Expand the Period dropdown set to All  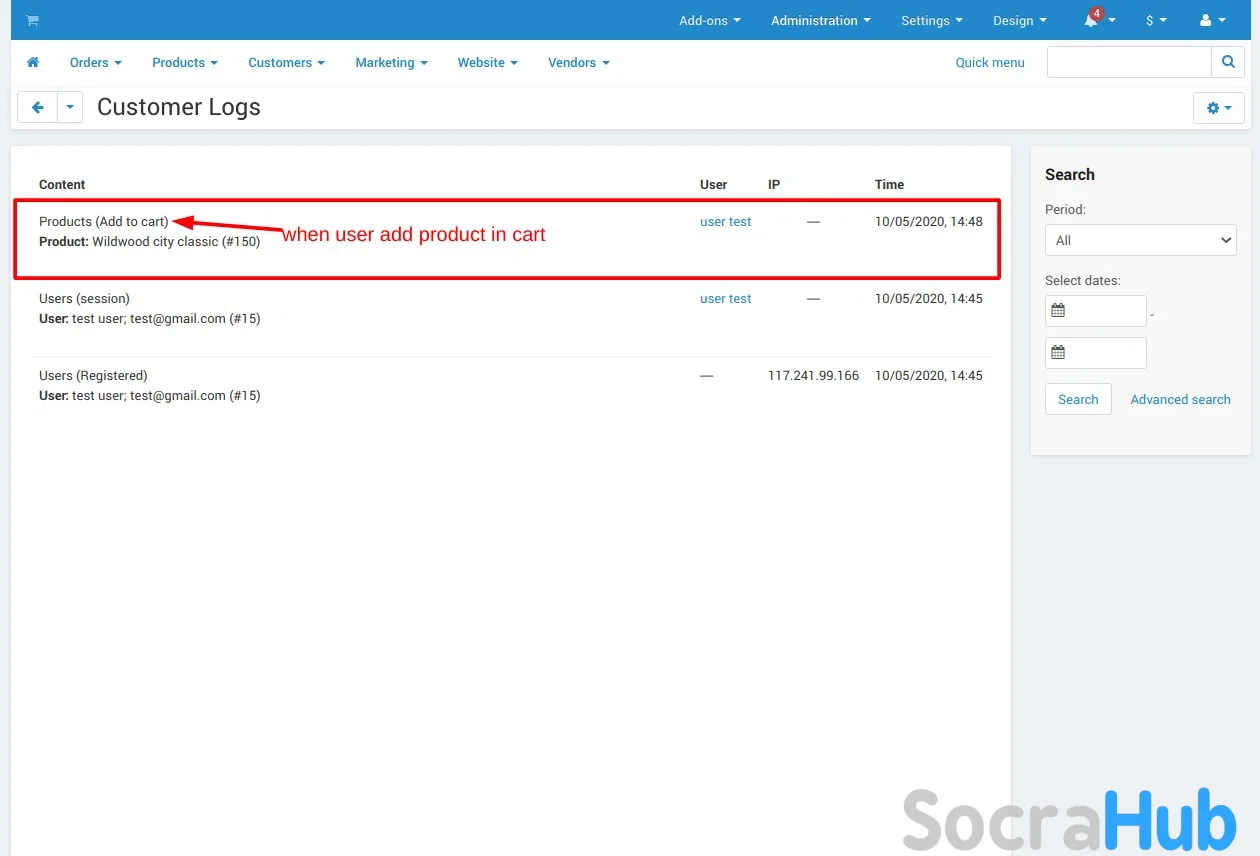(x=1140, y=240)
